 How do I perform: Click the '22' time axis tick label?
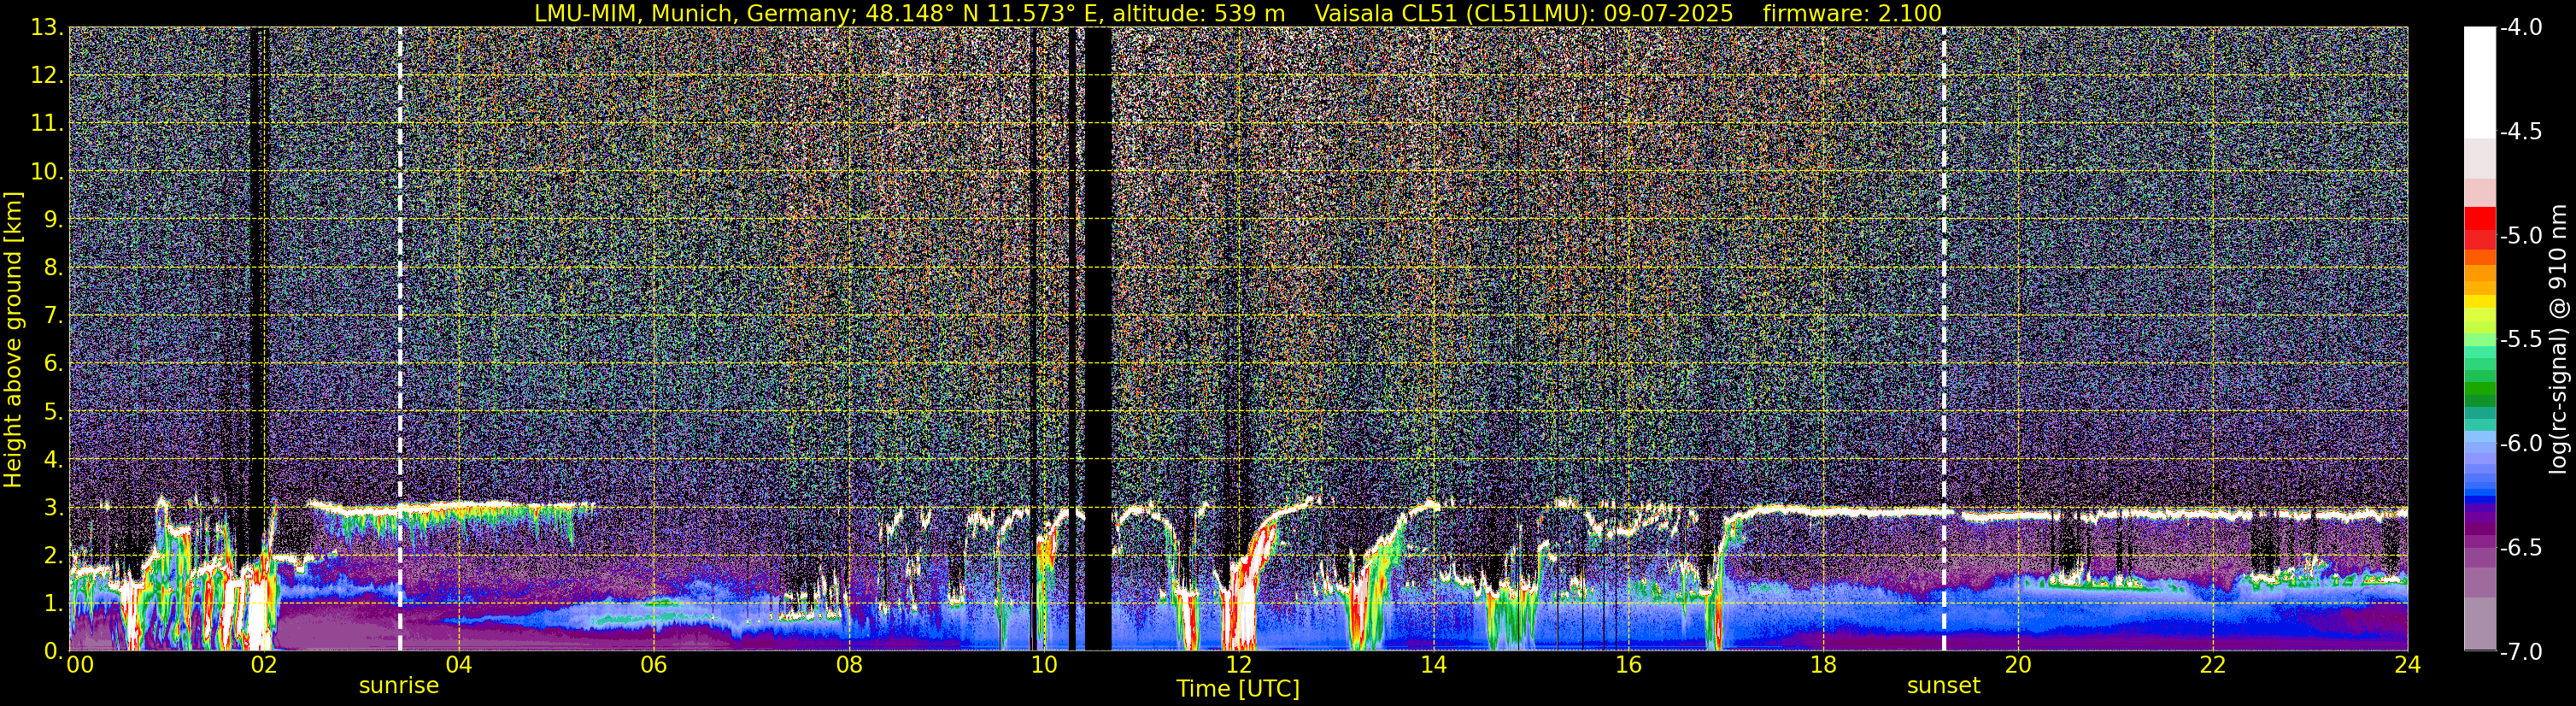point(2213,665)
